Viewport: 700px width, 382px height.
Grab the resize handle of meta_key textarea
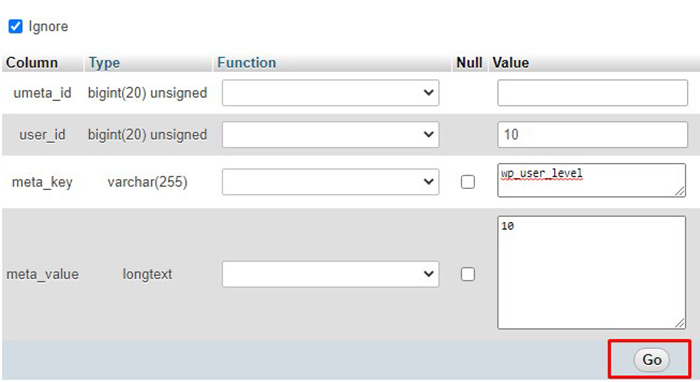tap(680, 191)
